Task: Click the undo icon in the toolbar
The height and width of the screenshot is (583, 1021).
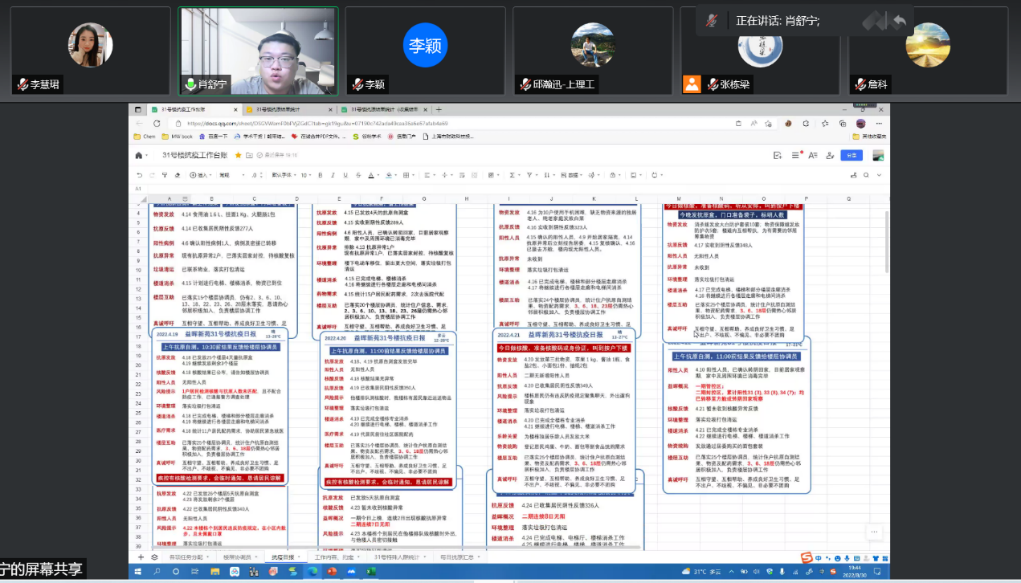Action: [x=139, y=175]
